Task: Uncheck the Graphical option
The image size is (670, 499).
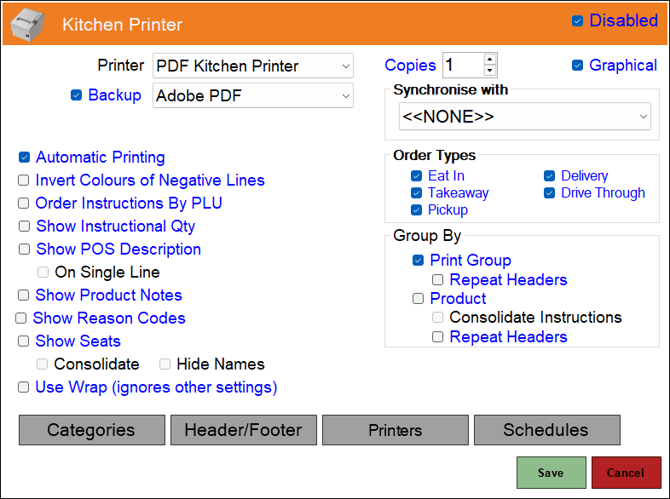Action: coord(577,66)
